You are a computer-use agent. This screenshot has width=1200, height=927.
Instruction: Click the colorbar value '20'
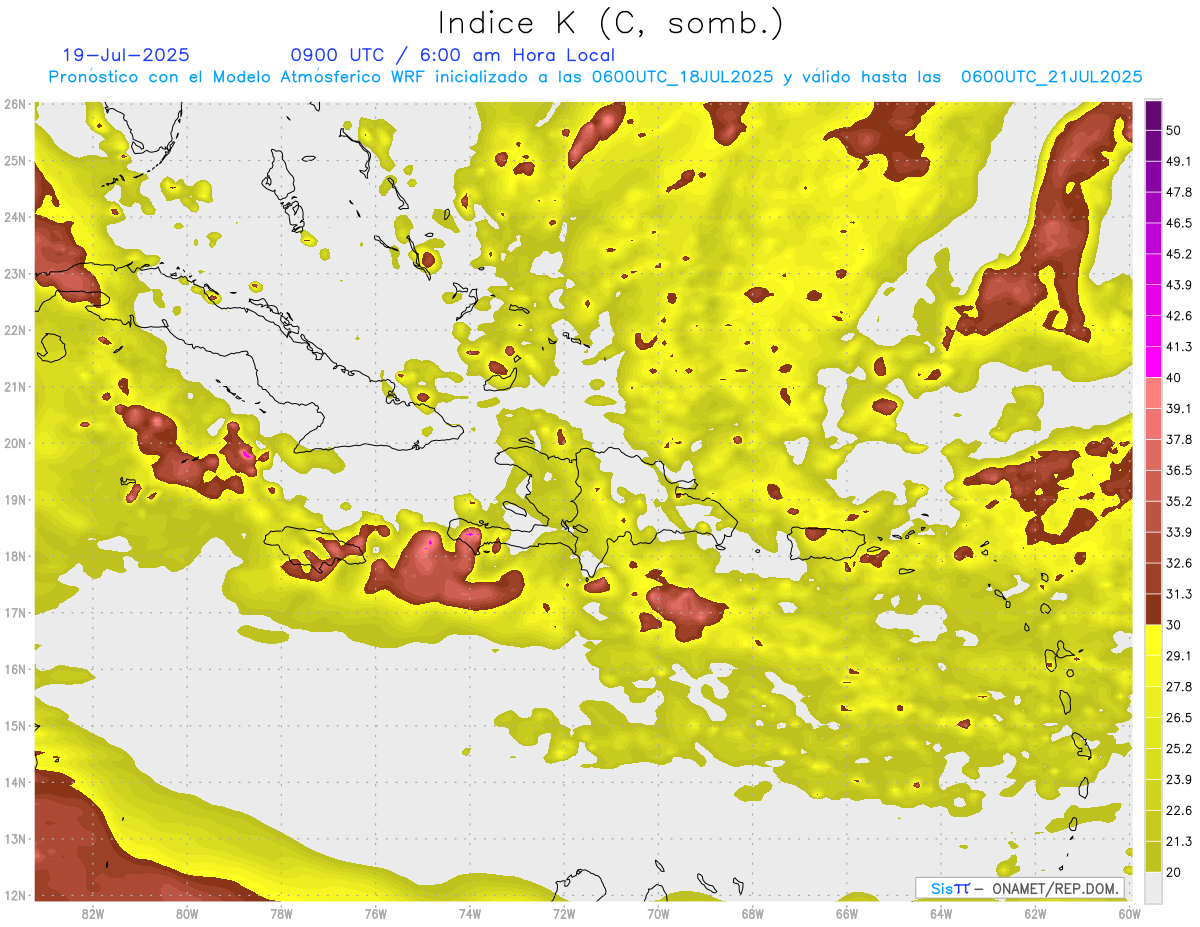[1174, 872]
